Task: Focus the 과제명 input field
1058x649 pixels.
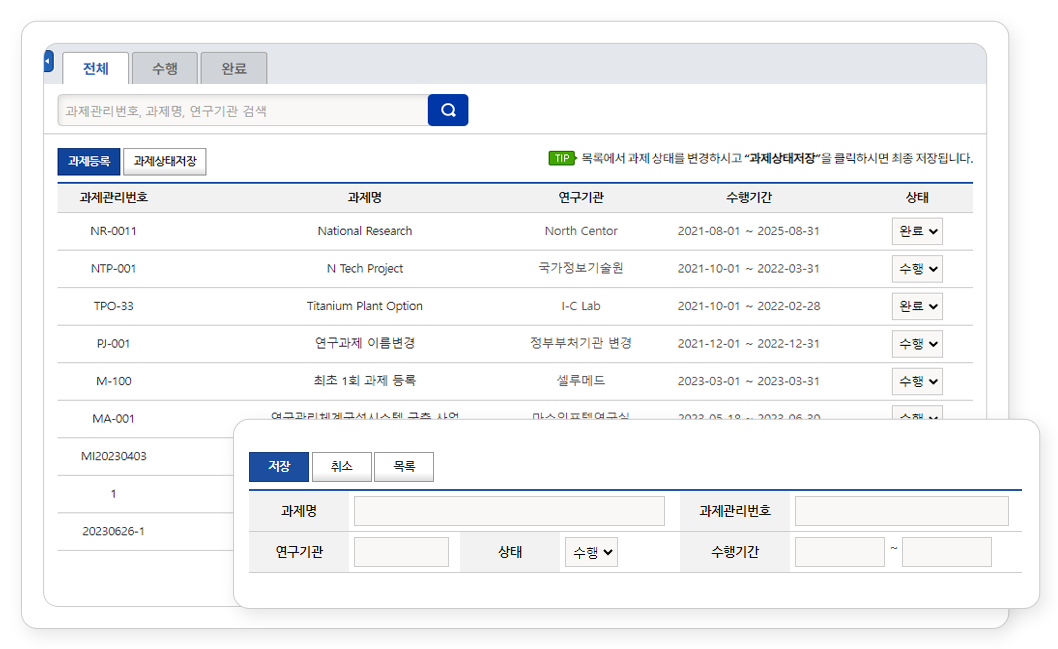Action: [x=509, y=511]
